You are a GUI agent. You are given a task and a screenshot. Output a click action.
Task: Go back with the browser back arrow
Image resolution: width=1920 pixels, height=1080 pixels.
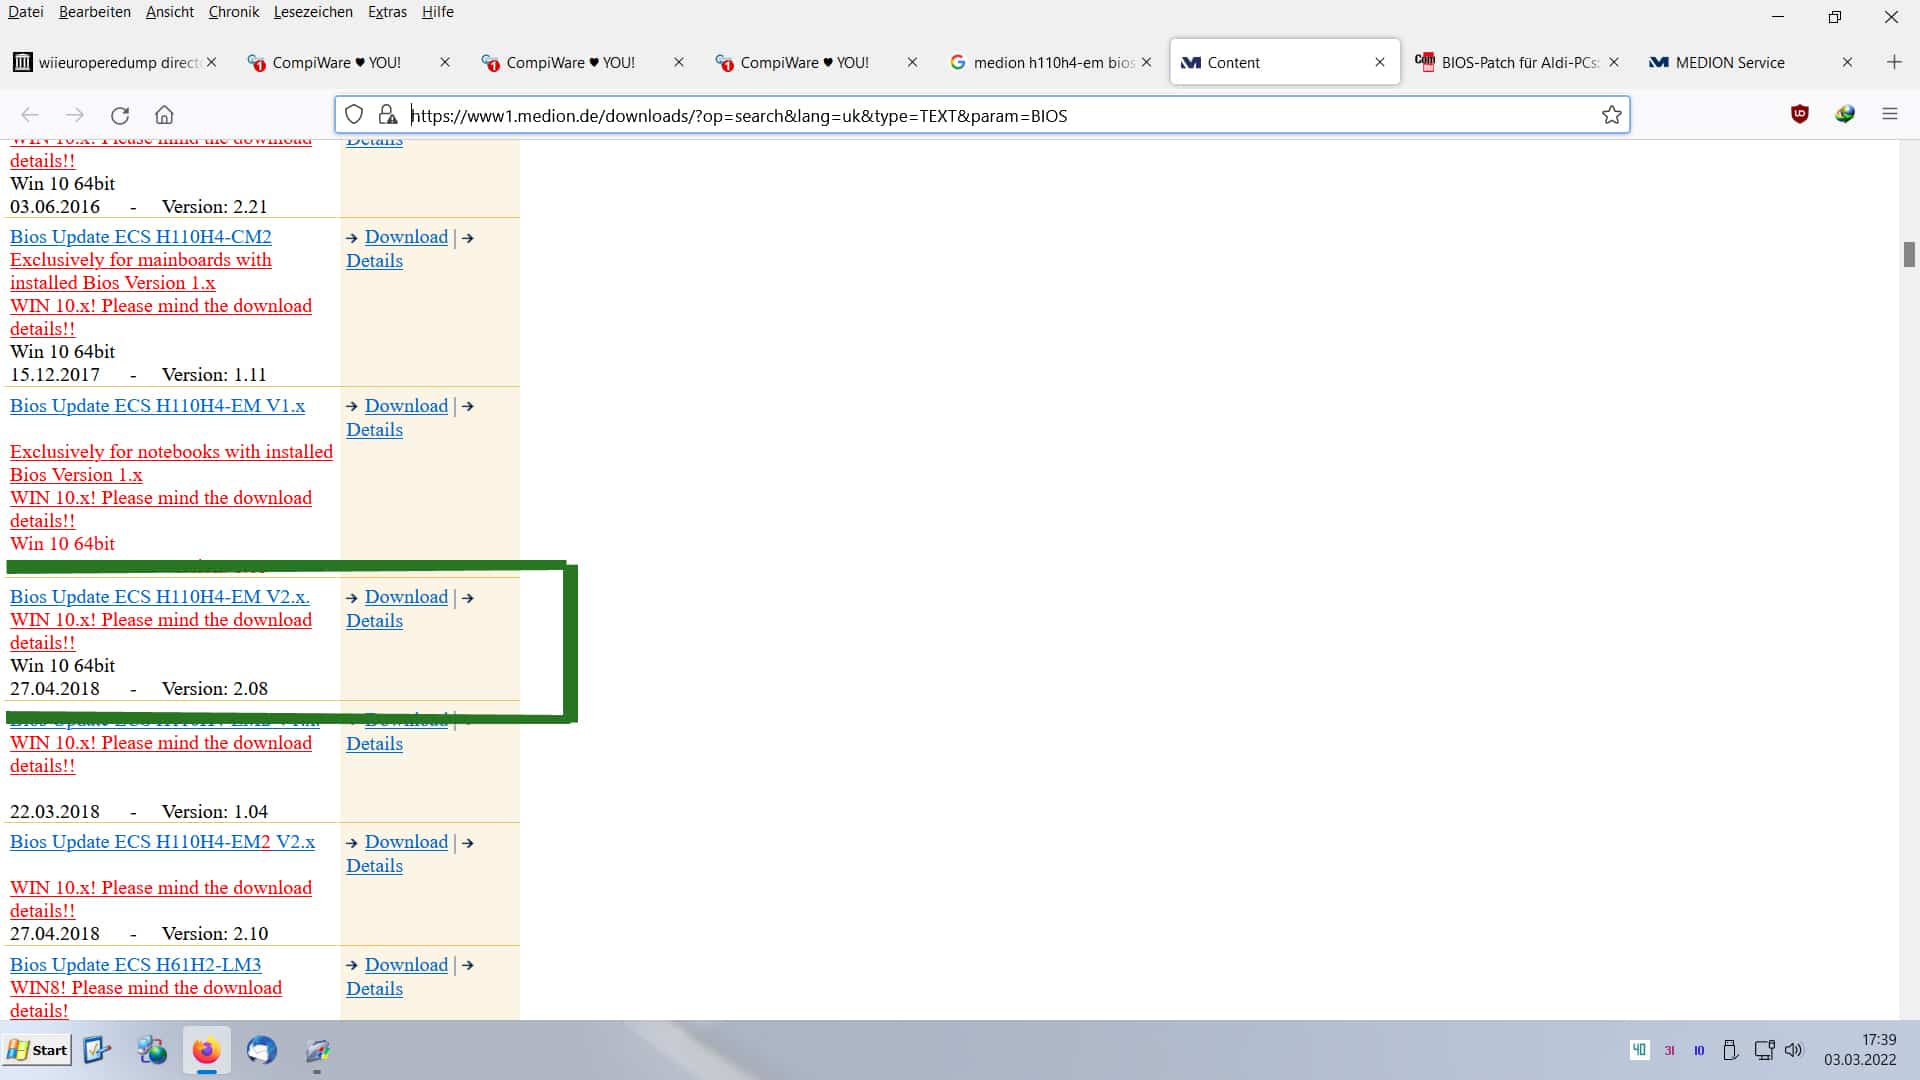click(x=30, y=115)
